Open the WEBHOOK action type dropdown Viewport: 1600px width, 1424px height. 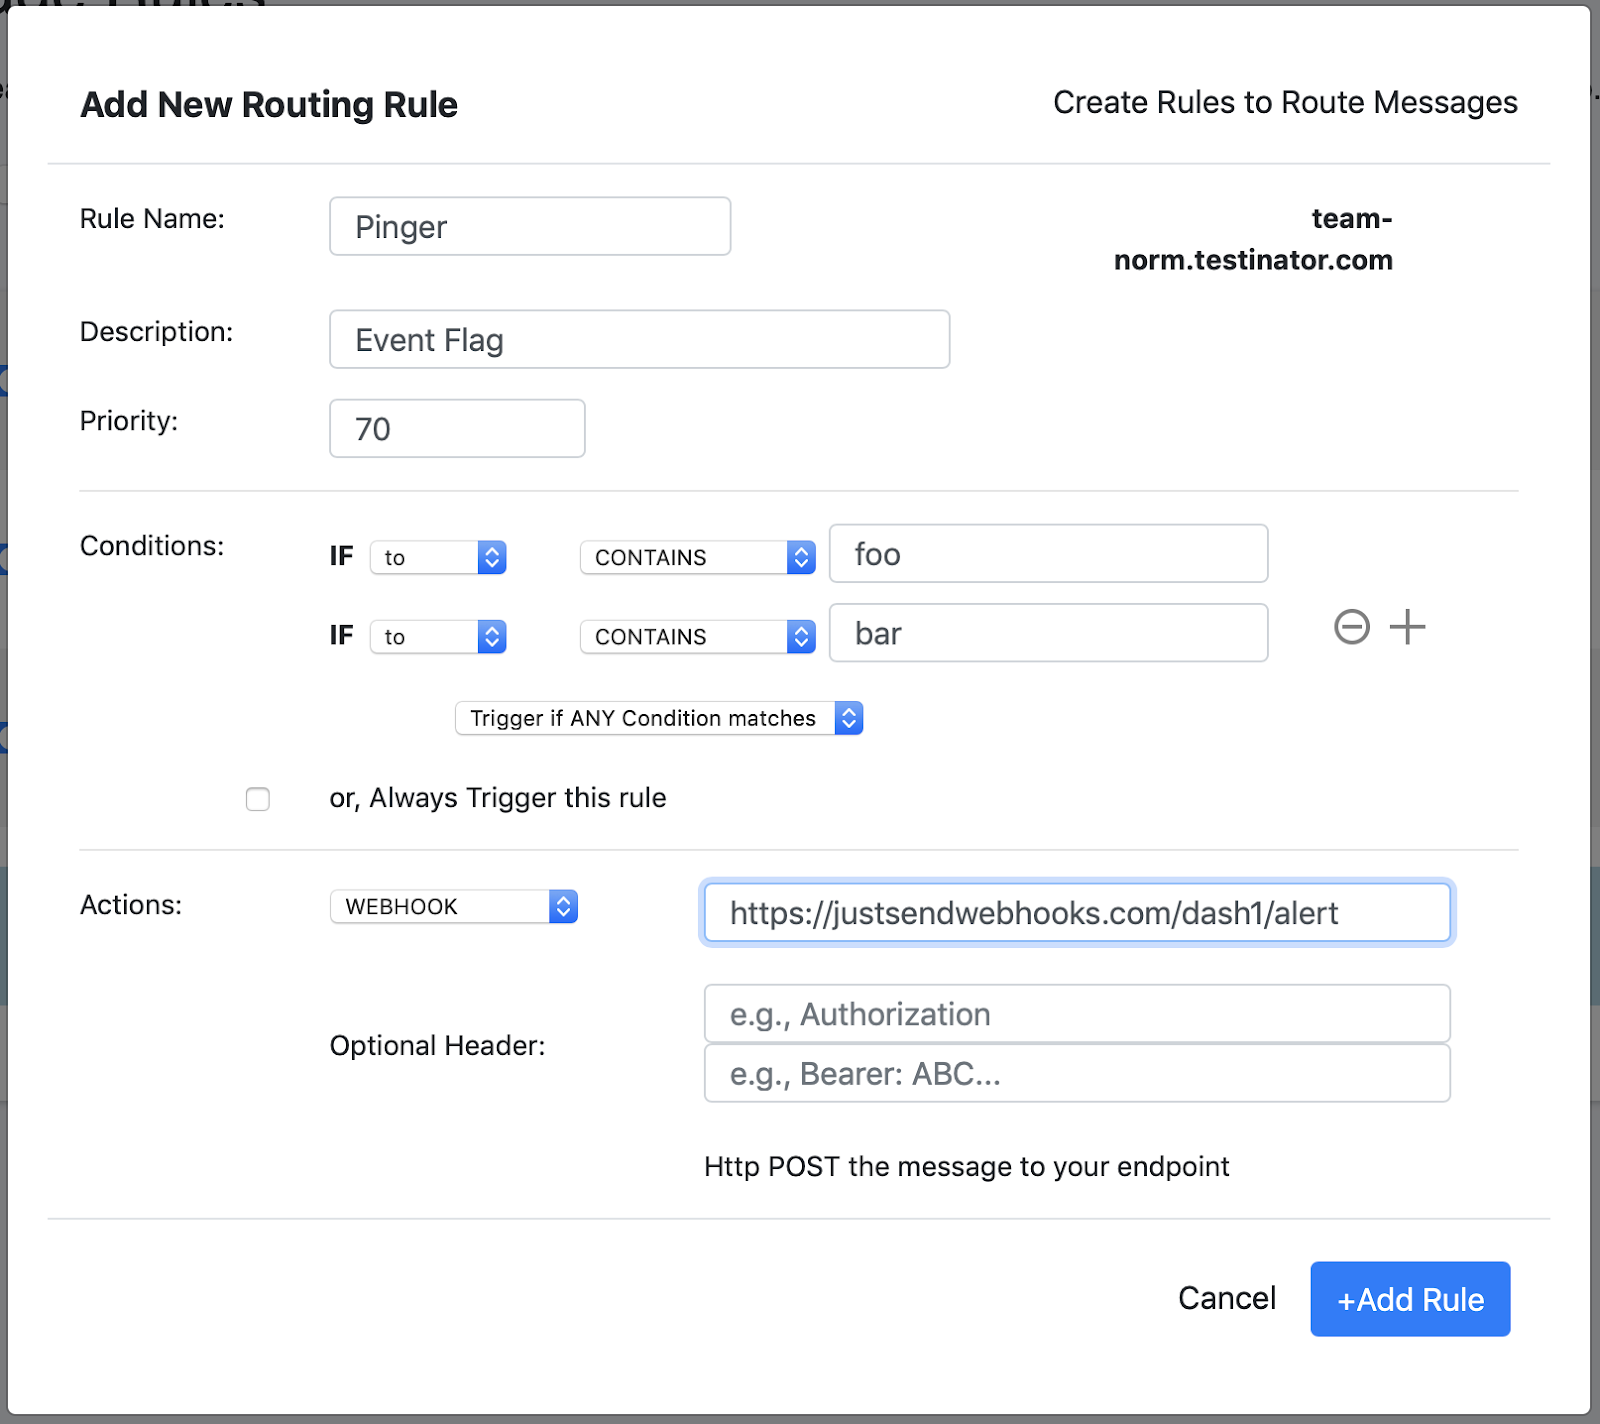click(x=454, y=906)
